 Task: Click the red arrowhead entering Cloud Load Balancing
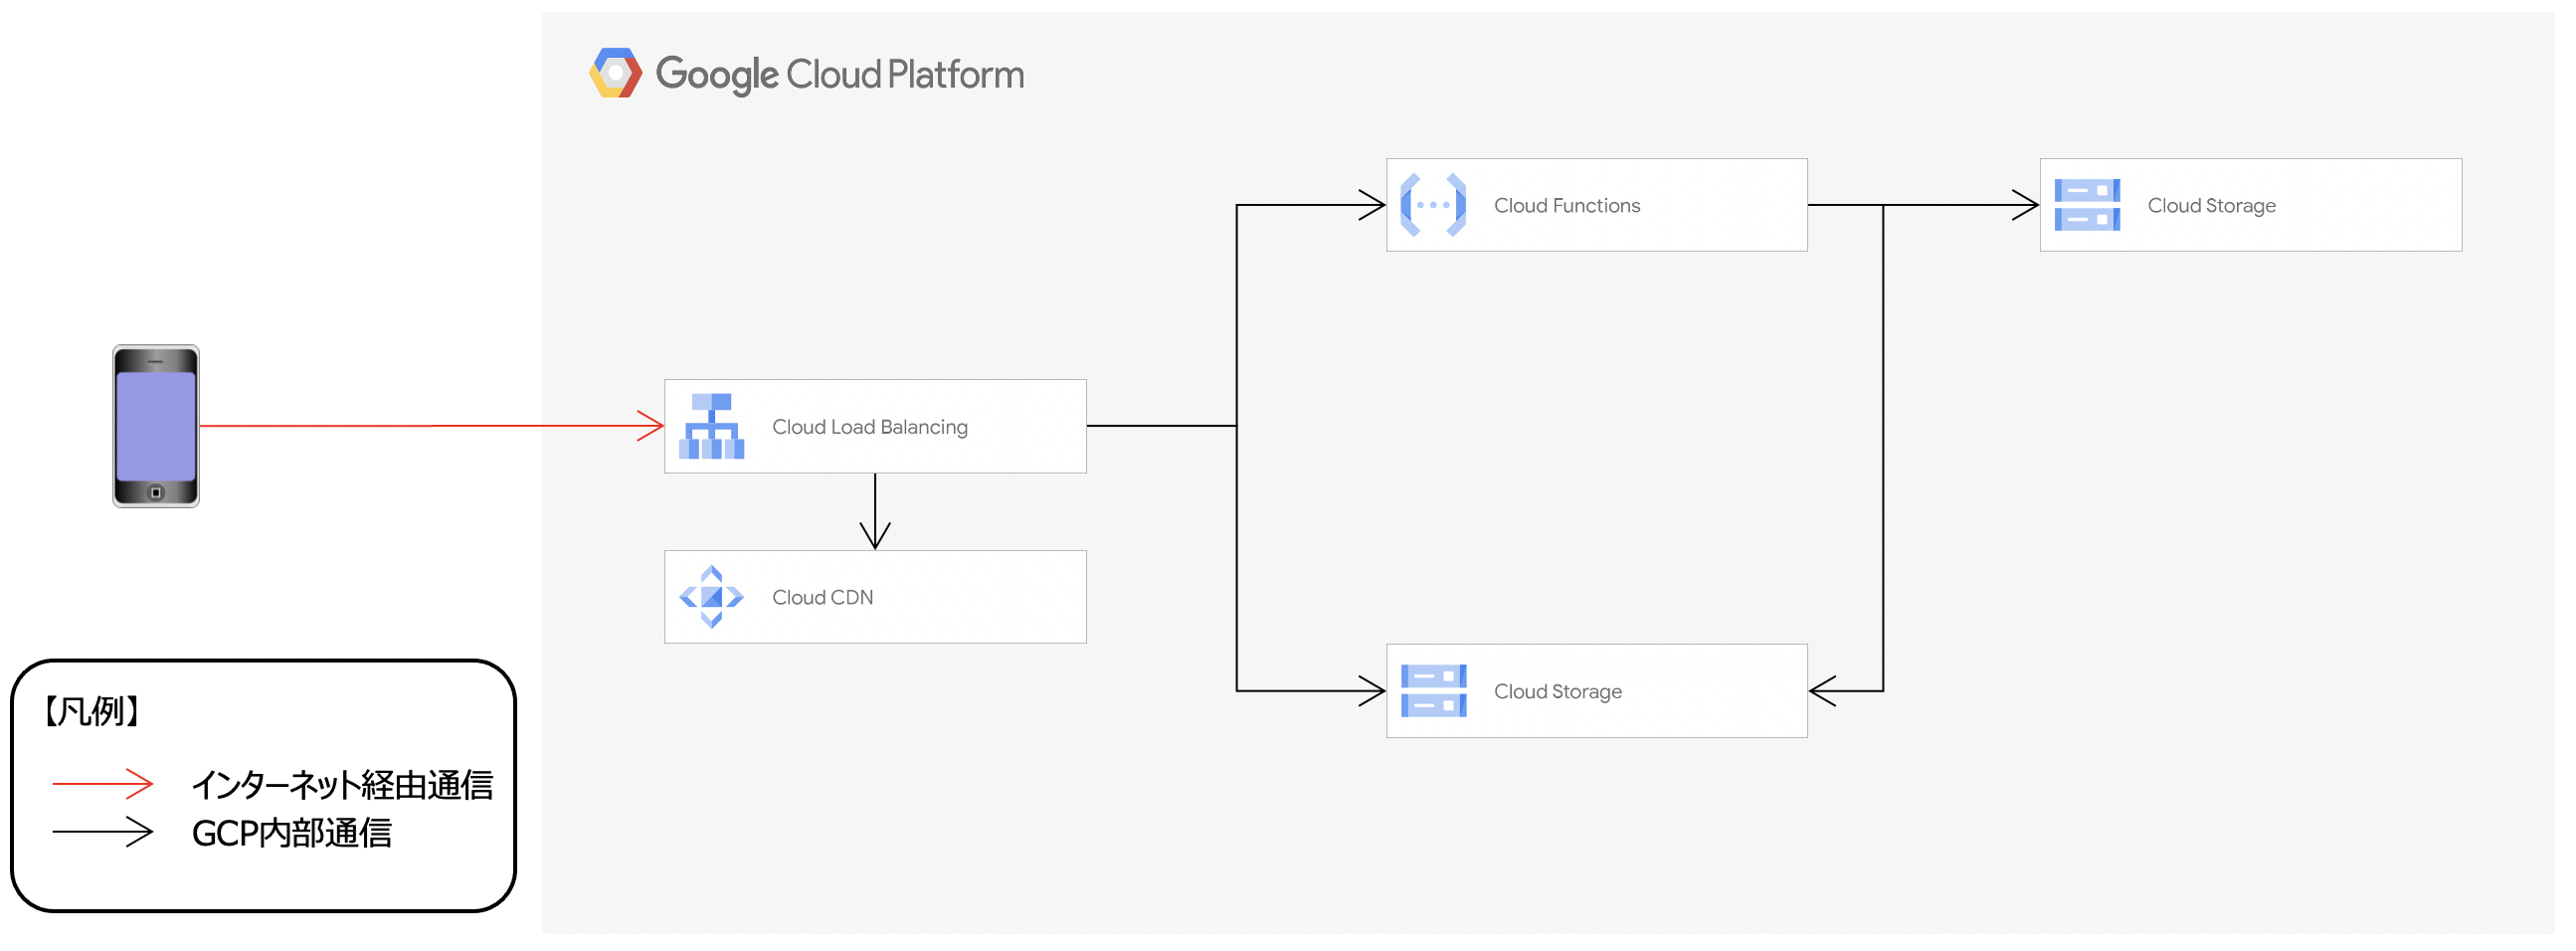[x=652, y=426]
